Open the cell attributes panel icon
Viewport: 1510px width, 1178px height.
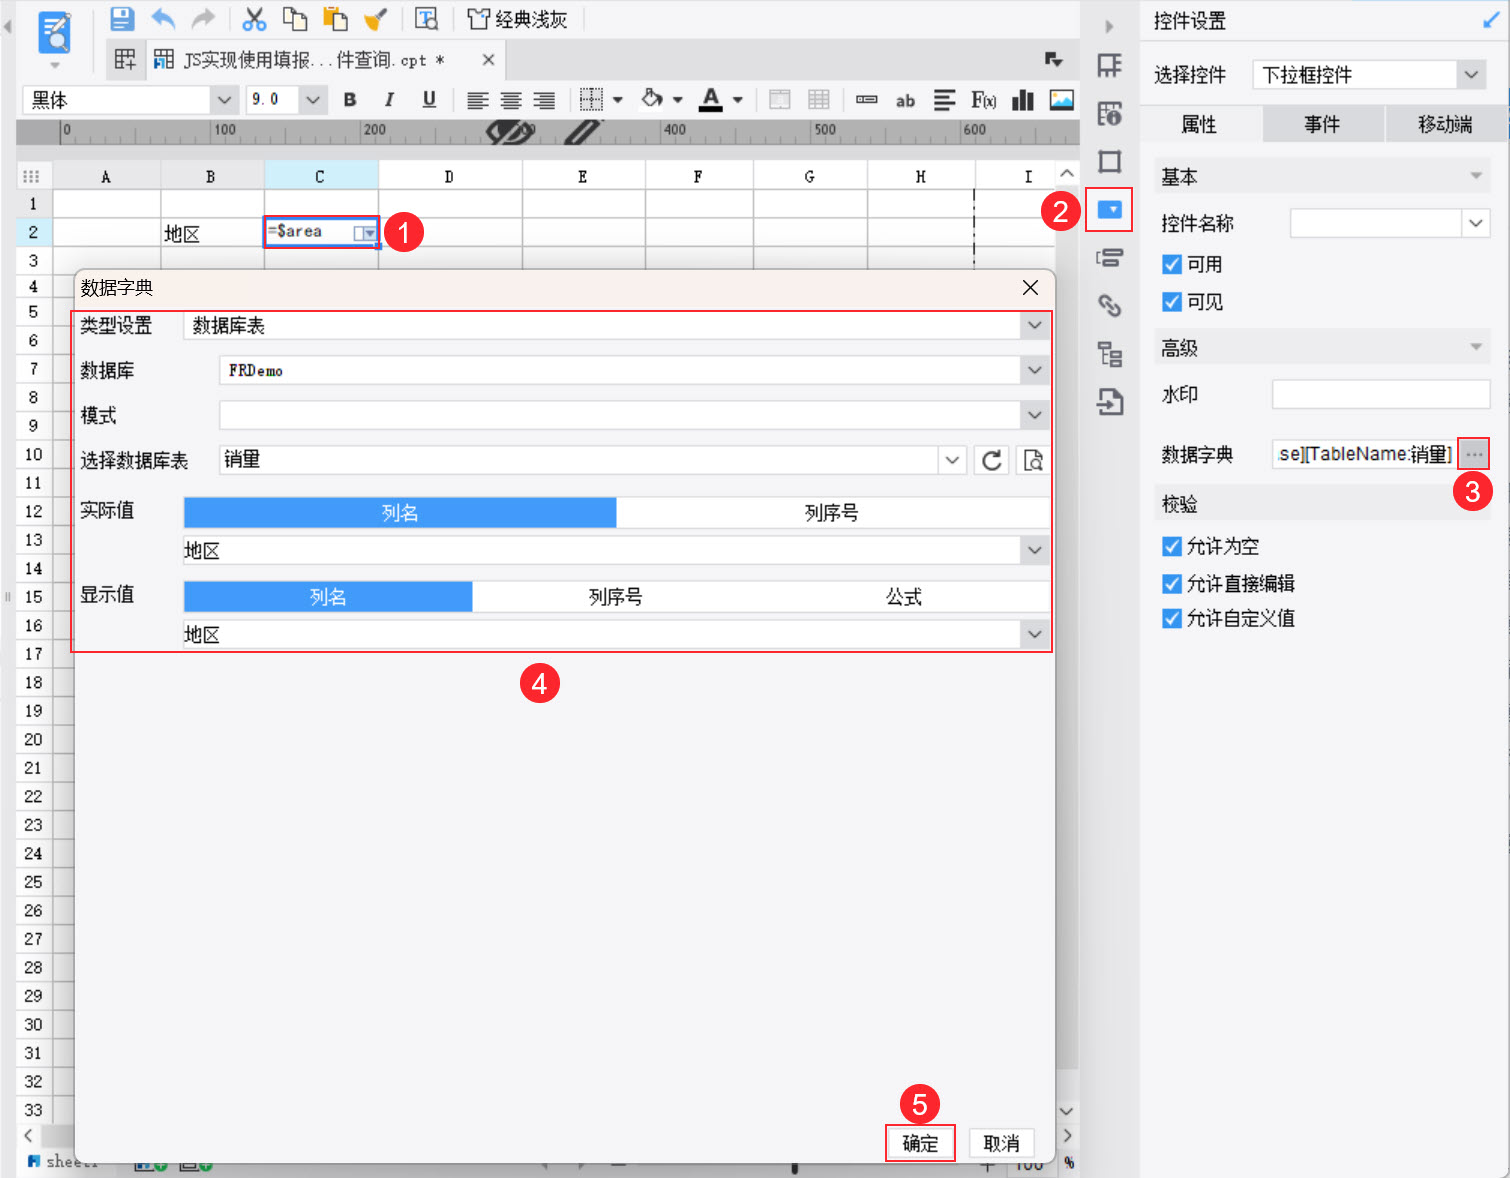pos(1110,114)
